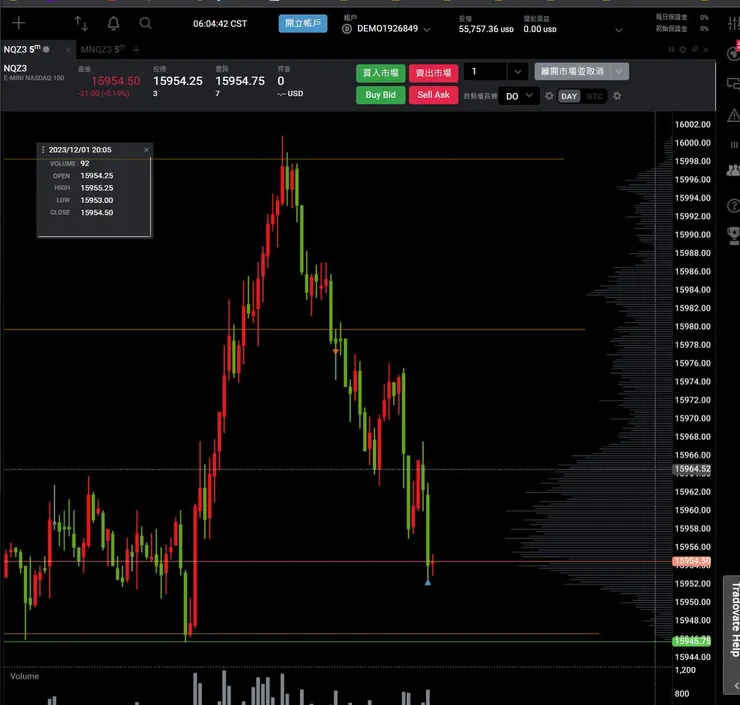Add a new chart tab
This screenshot has height=705, width=740.
point(136,50)
